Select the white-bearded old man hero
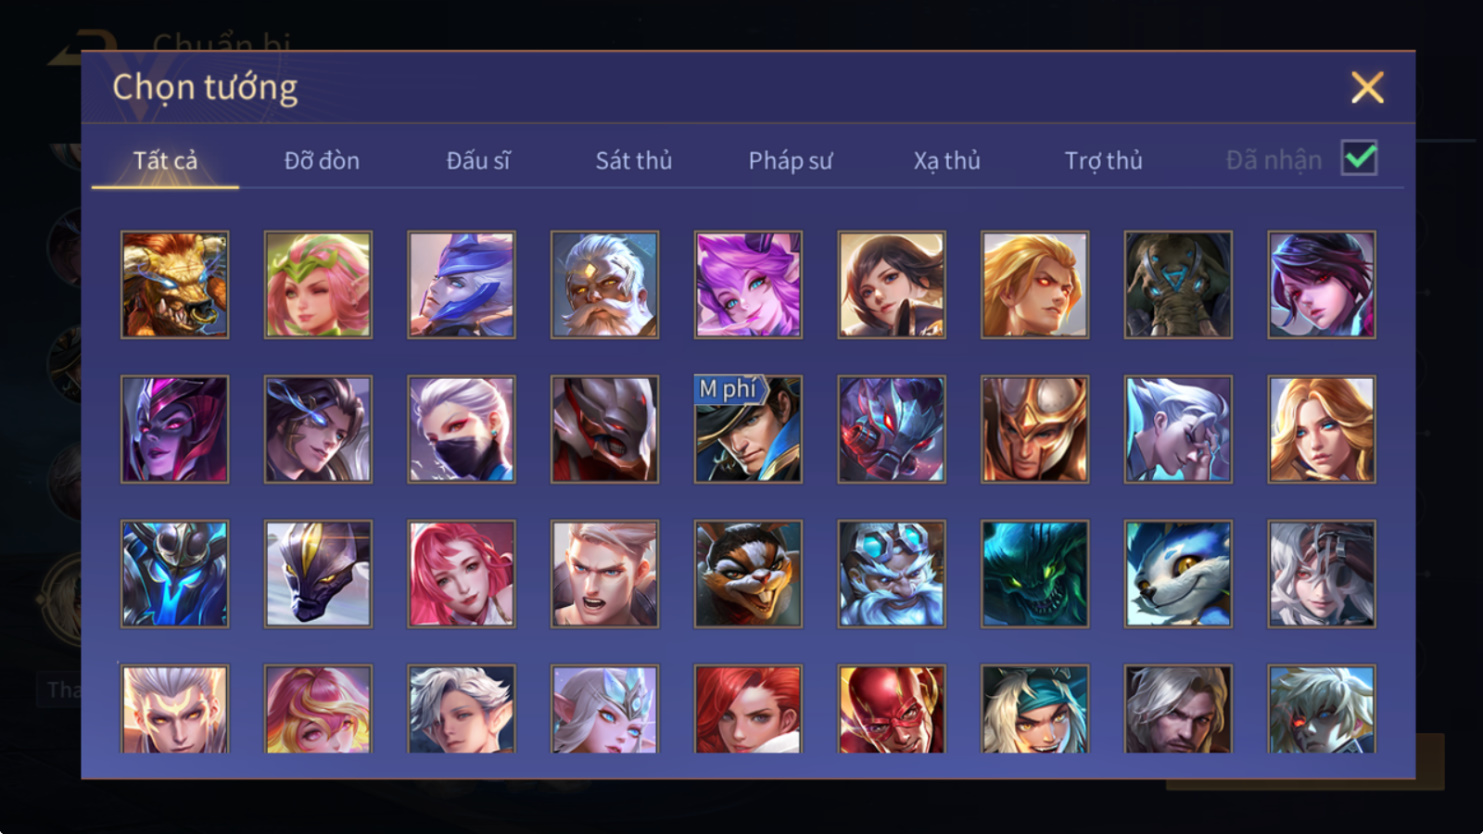Image resolution: width=1483 pixels, height=834 pixels. tap(605, 285)
